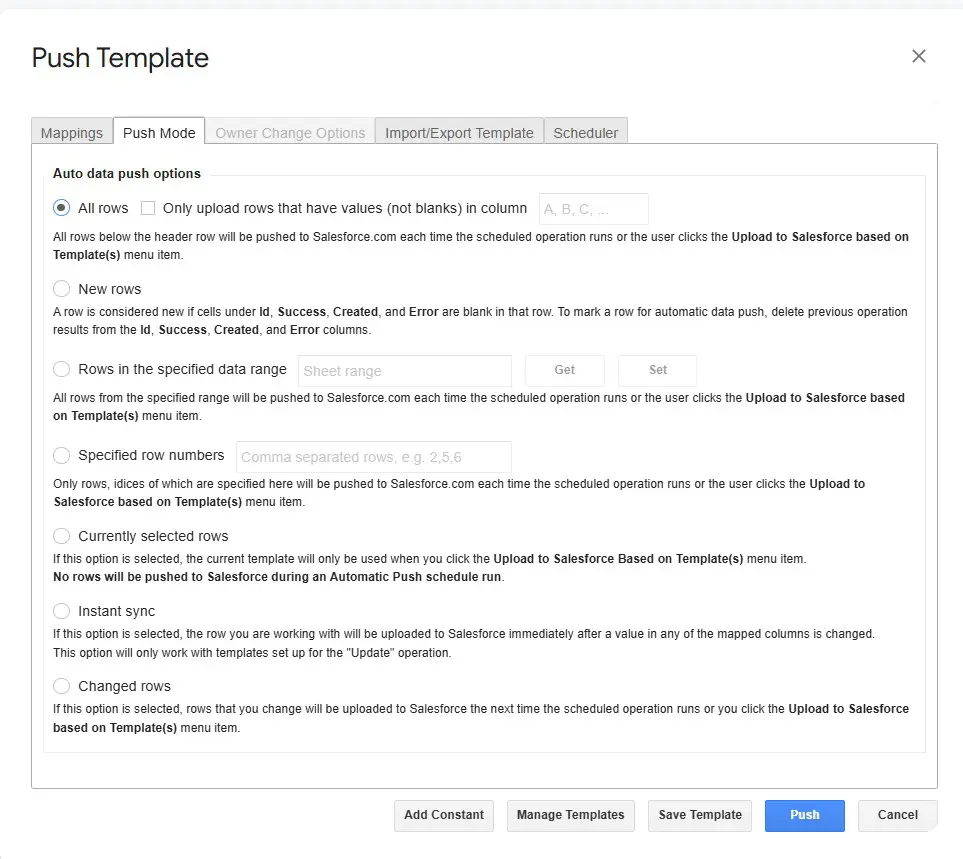Screen dimensions: 963x859
Task: Click the Add Constant button
Action: pyautogui.click(x=443, y=815)
